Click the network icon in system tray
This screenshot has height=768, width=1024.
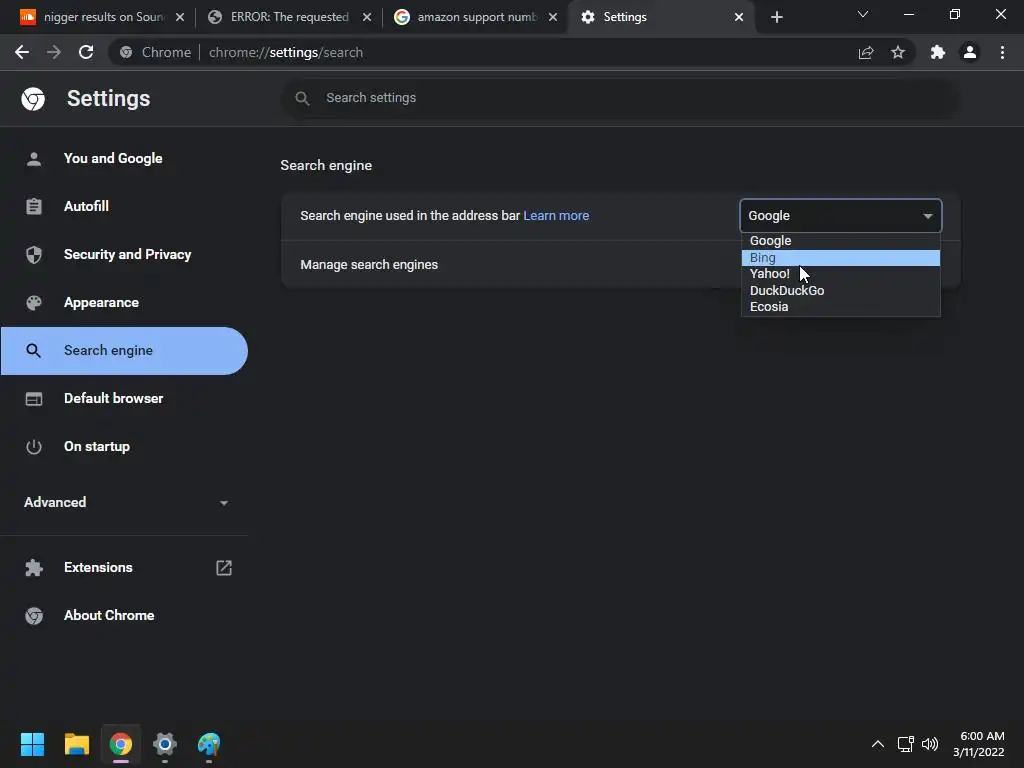point(906,744)
